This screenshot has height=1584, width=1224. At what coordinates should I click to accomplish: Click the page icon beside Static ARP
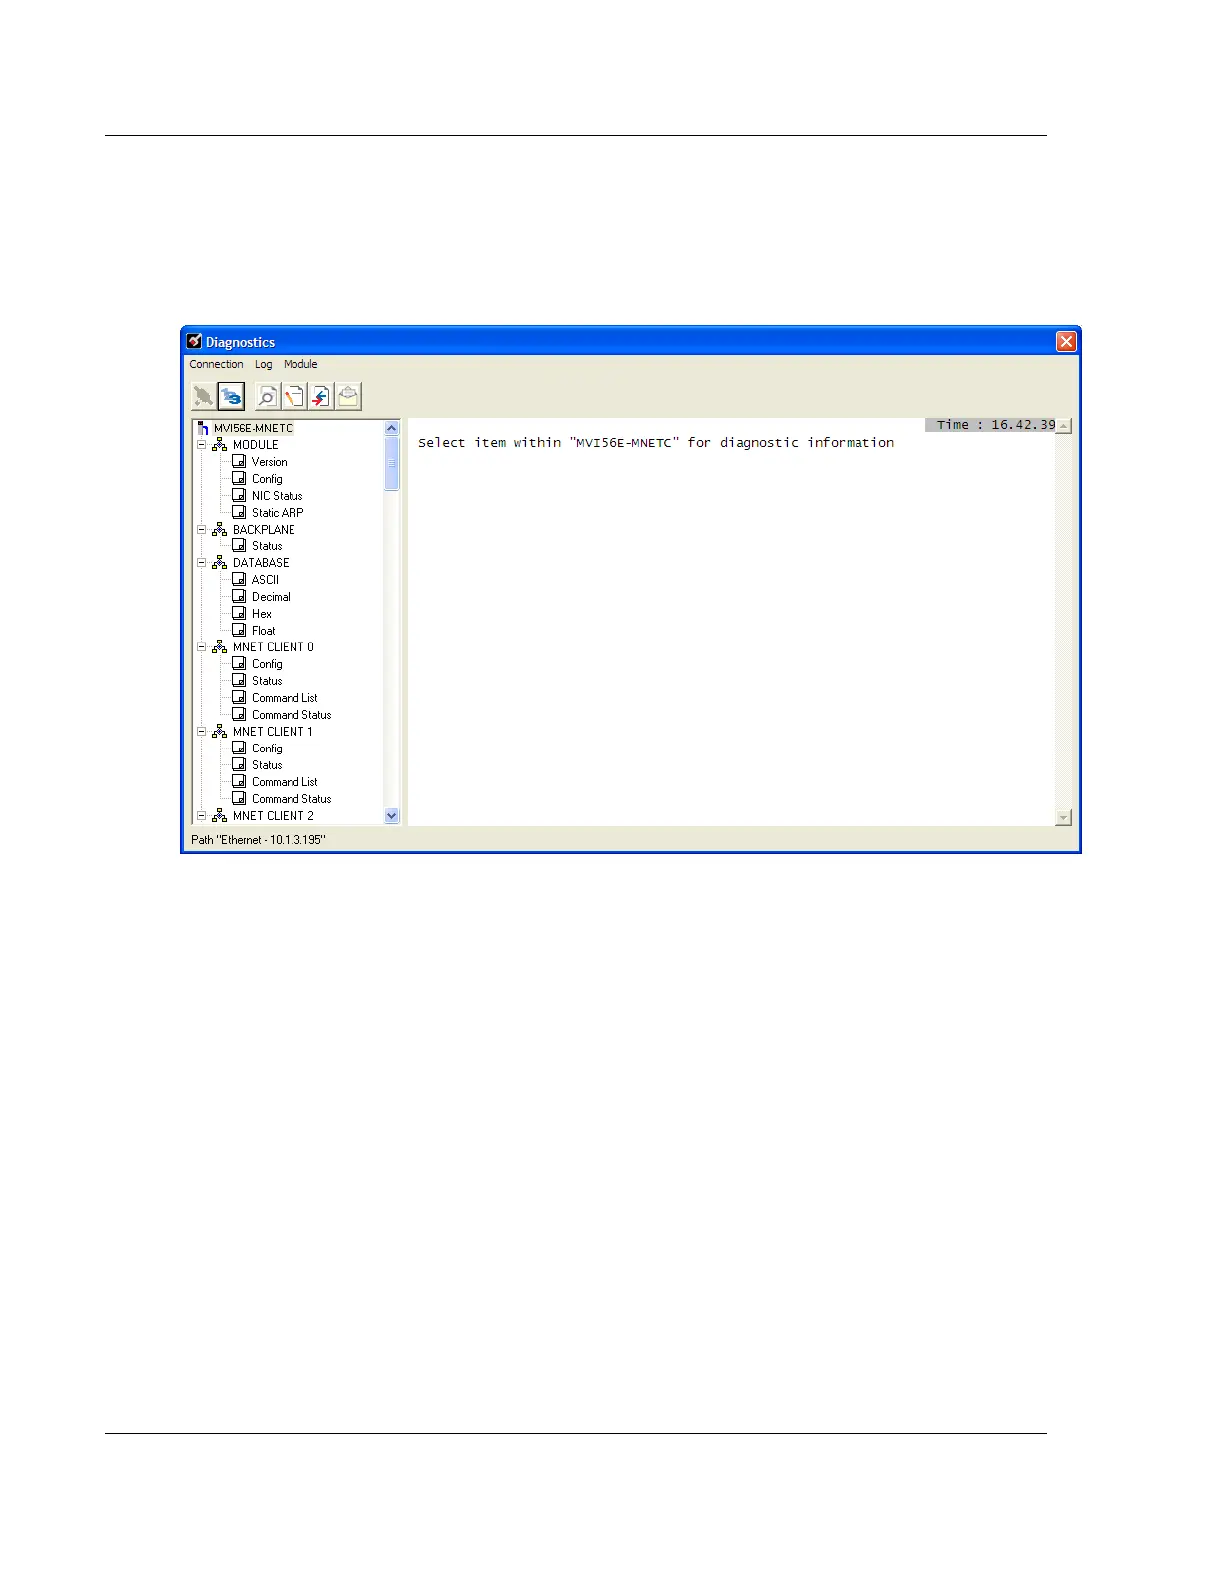tap(239, 512)
